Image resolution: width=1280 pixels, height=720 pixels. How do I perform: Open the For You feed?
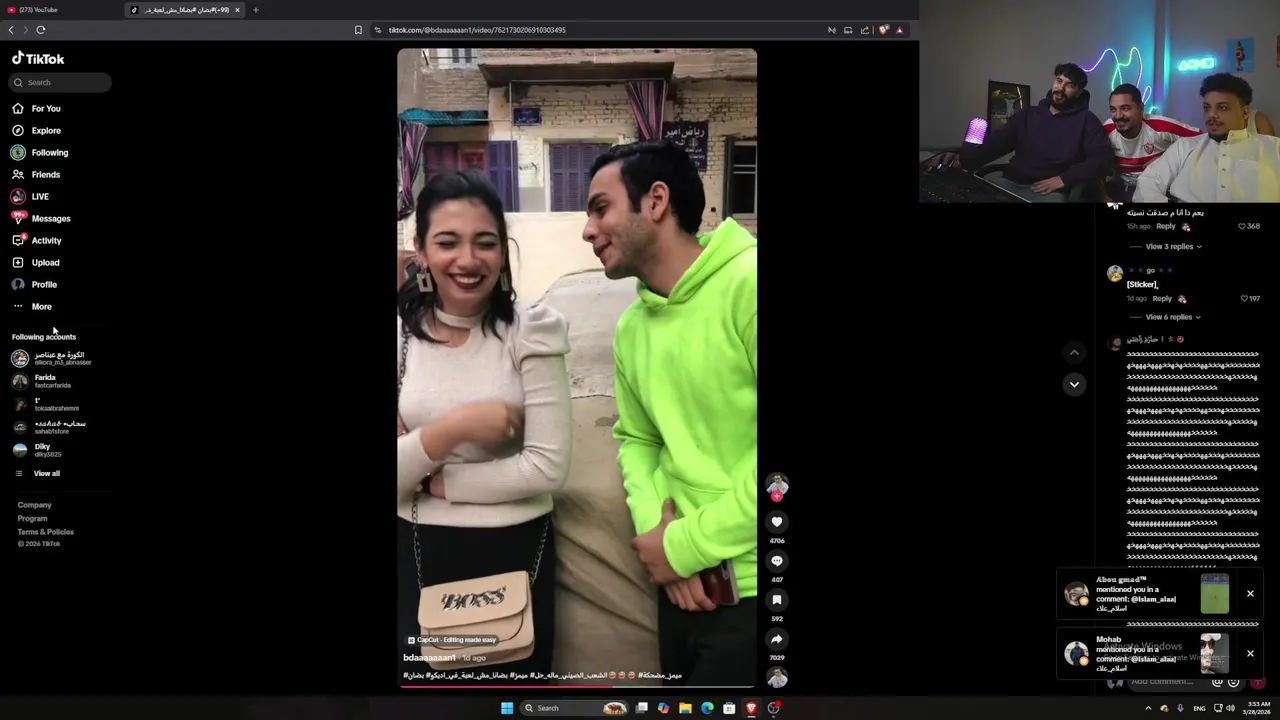pos(36,109)
